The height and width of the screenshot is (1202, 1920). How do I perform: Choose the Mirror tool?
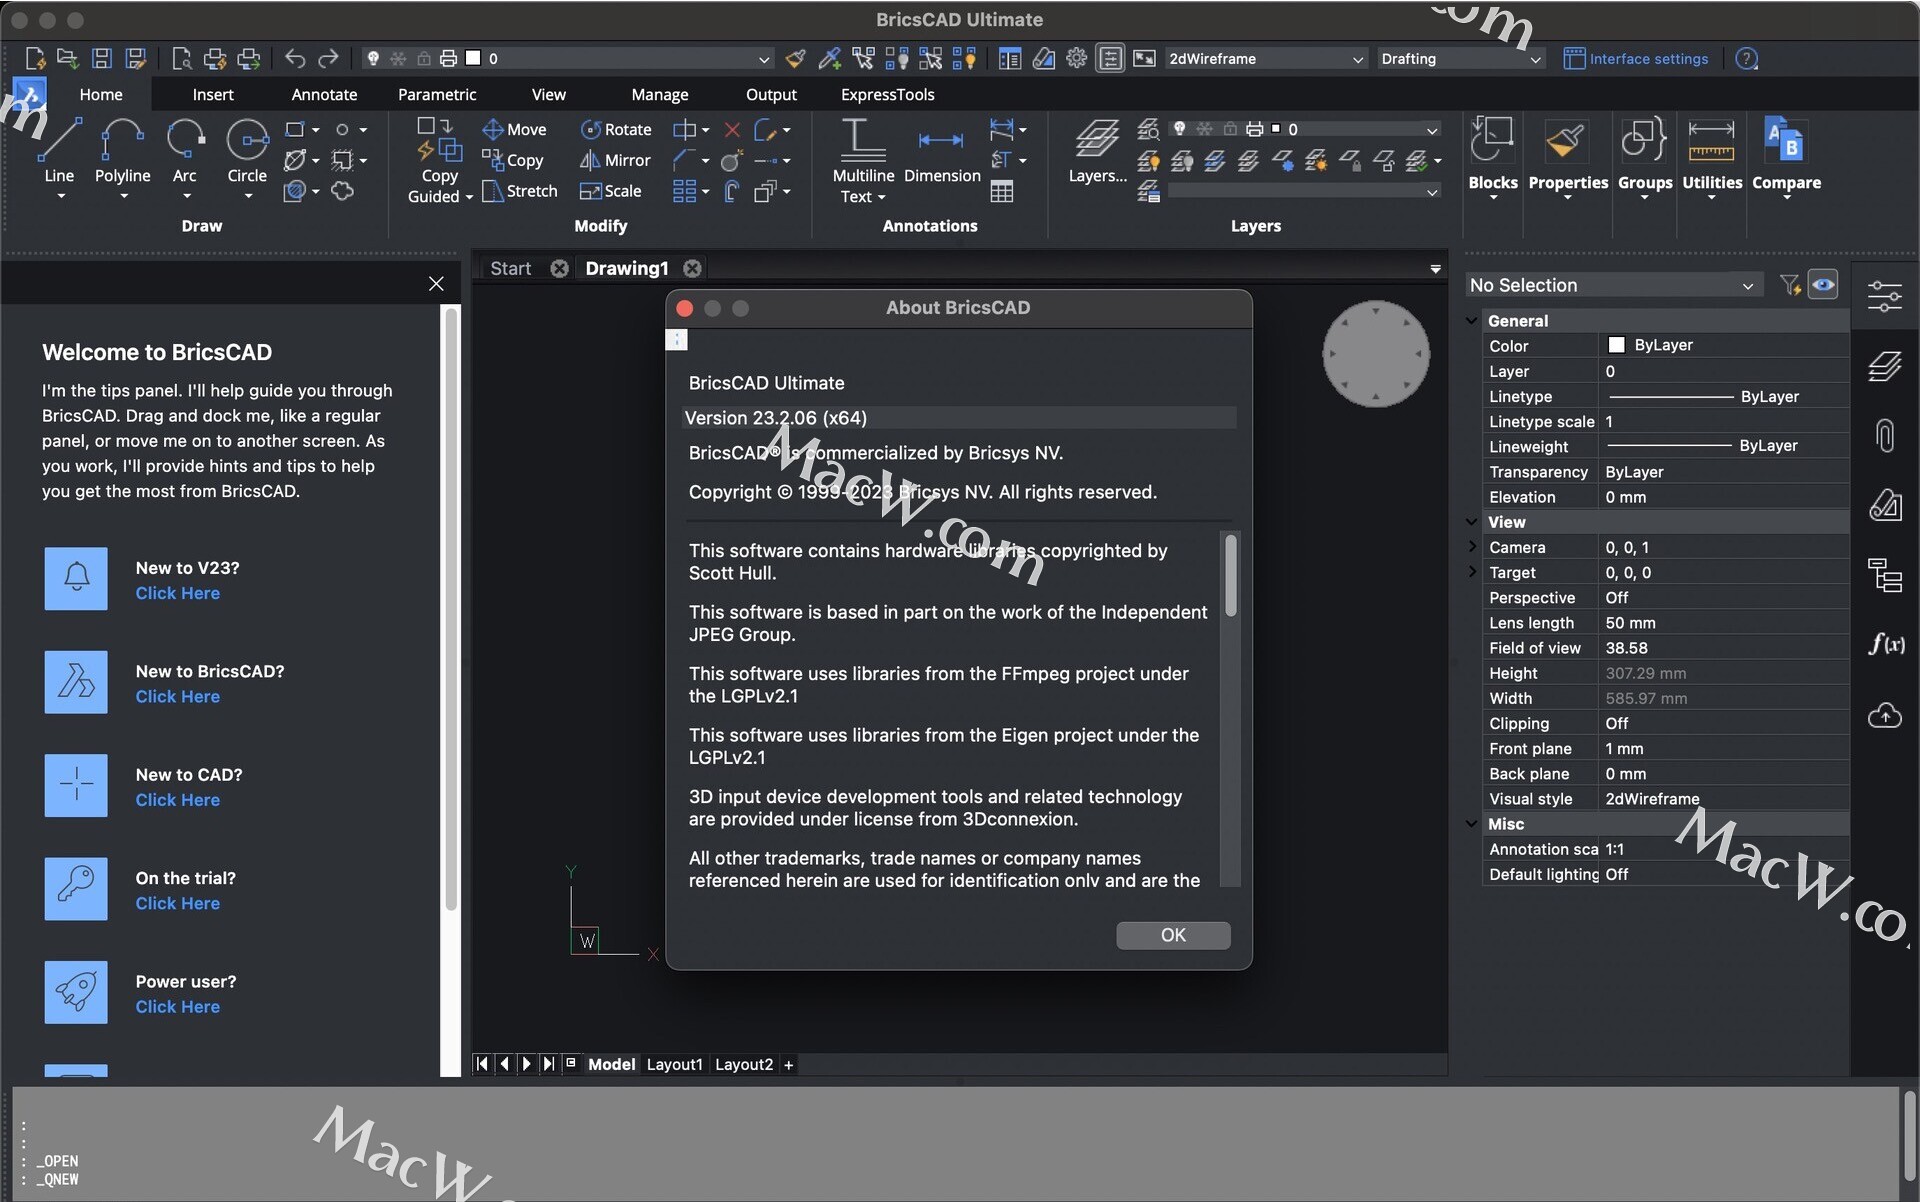[615, 160]
